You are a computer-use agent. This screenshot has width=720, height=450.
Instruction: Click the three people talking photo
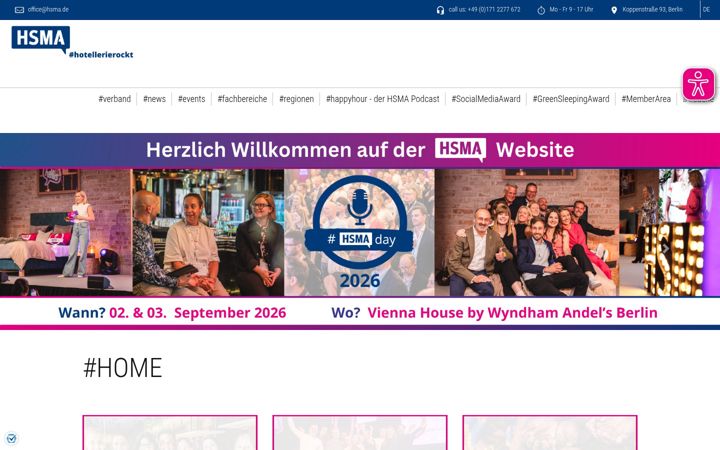click(x=208, y=232)
